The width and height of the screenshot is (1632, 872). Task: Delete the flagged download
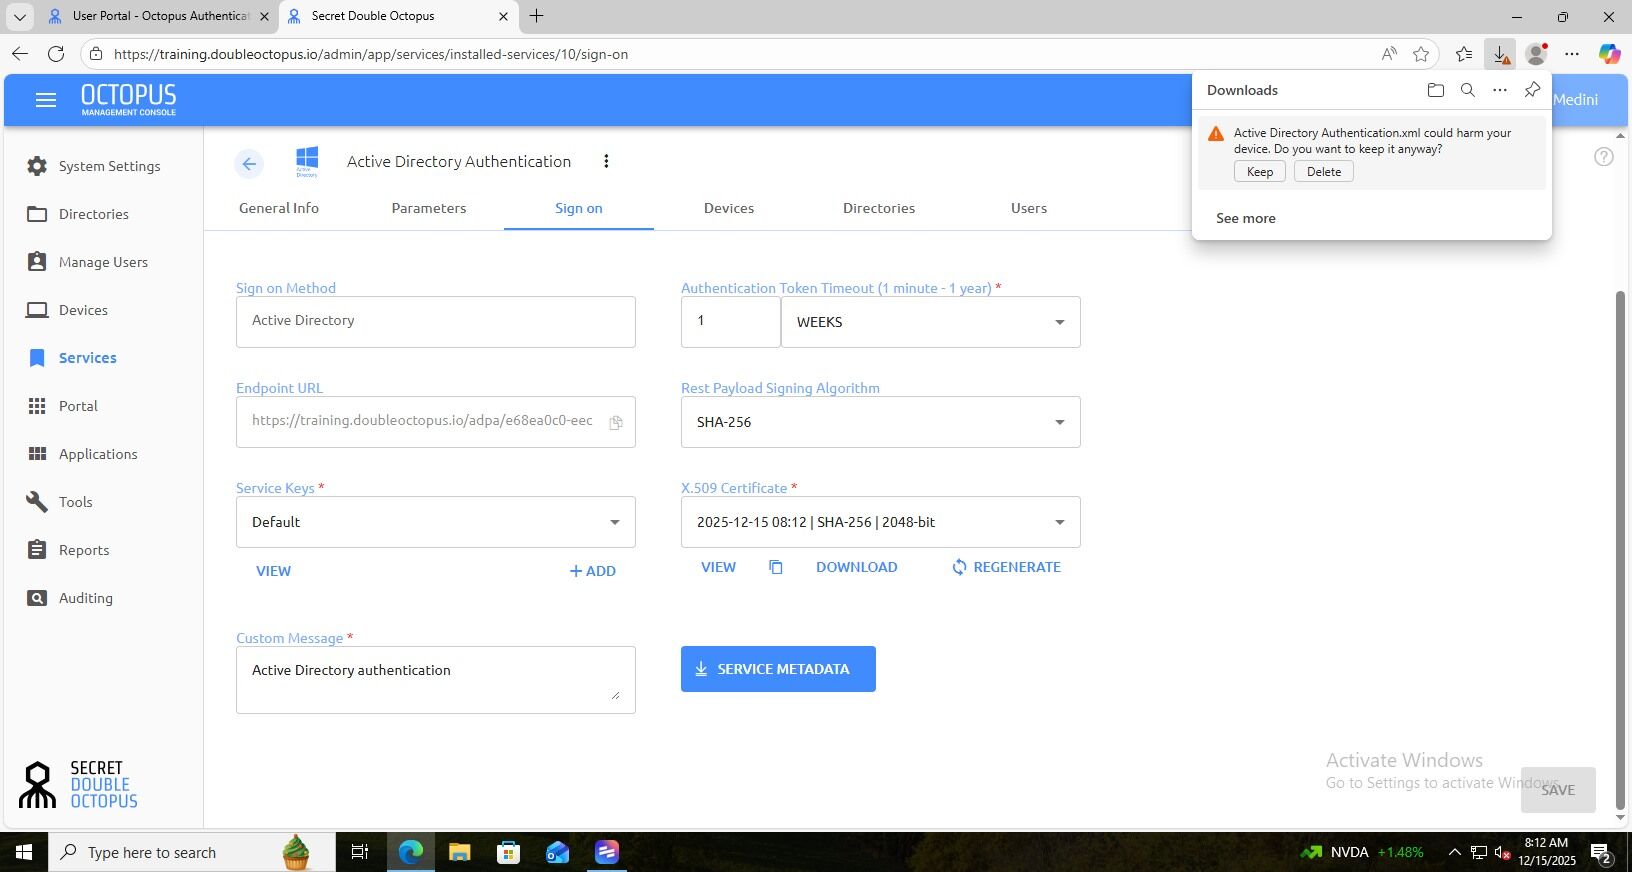pos(1324,172)
